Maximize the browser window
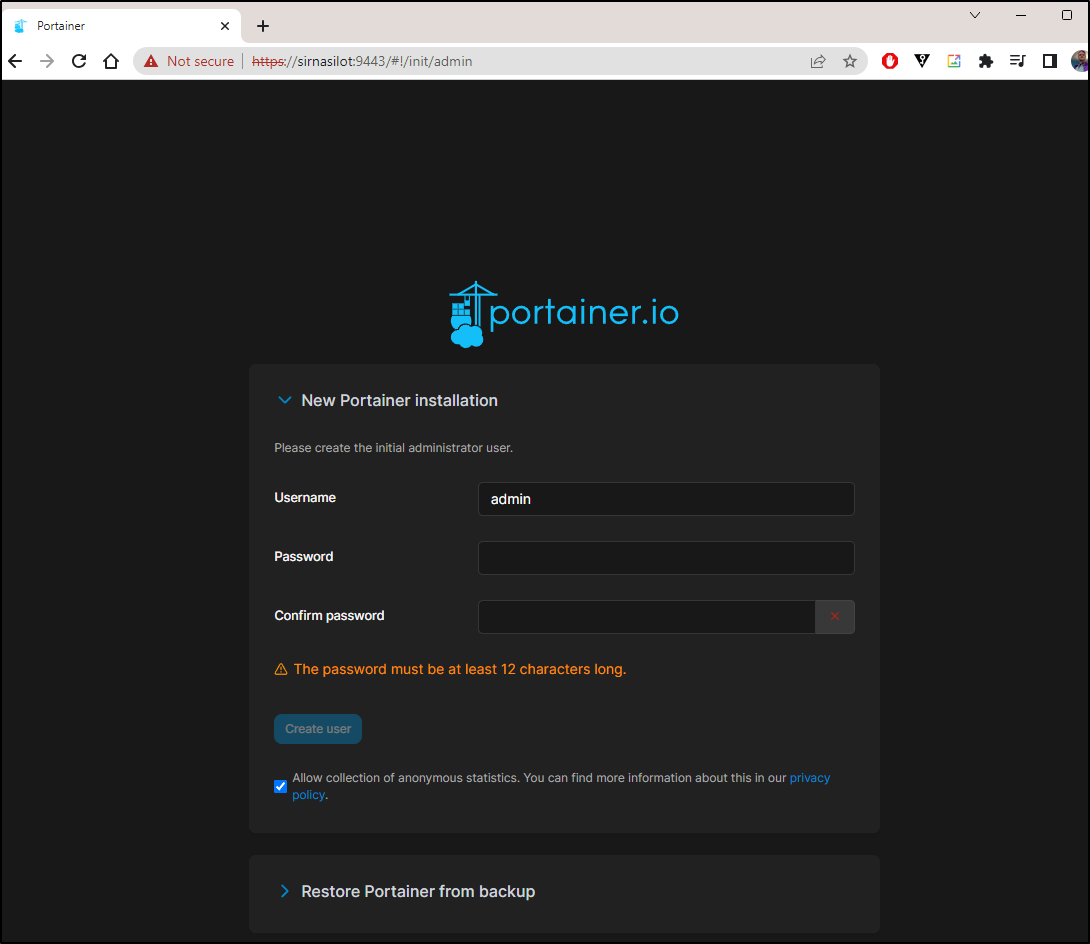This screenshot has height=944, width=1090. (x=1066, y=15)
